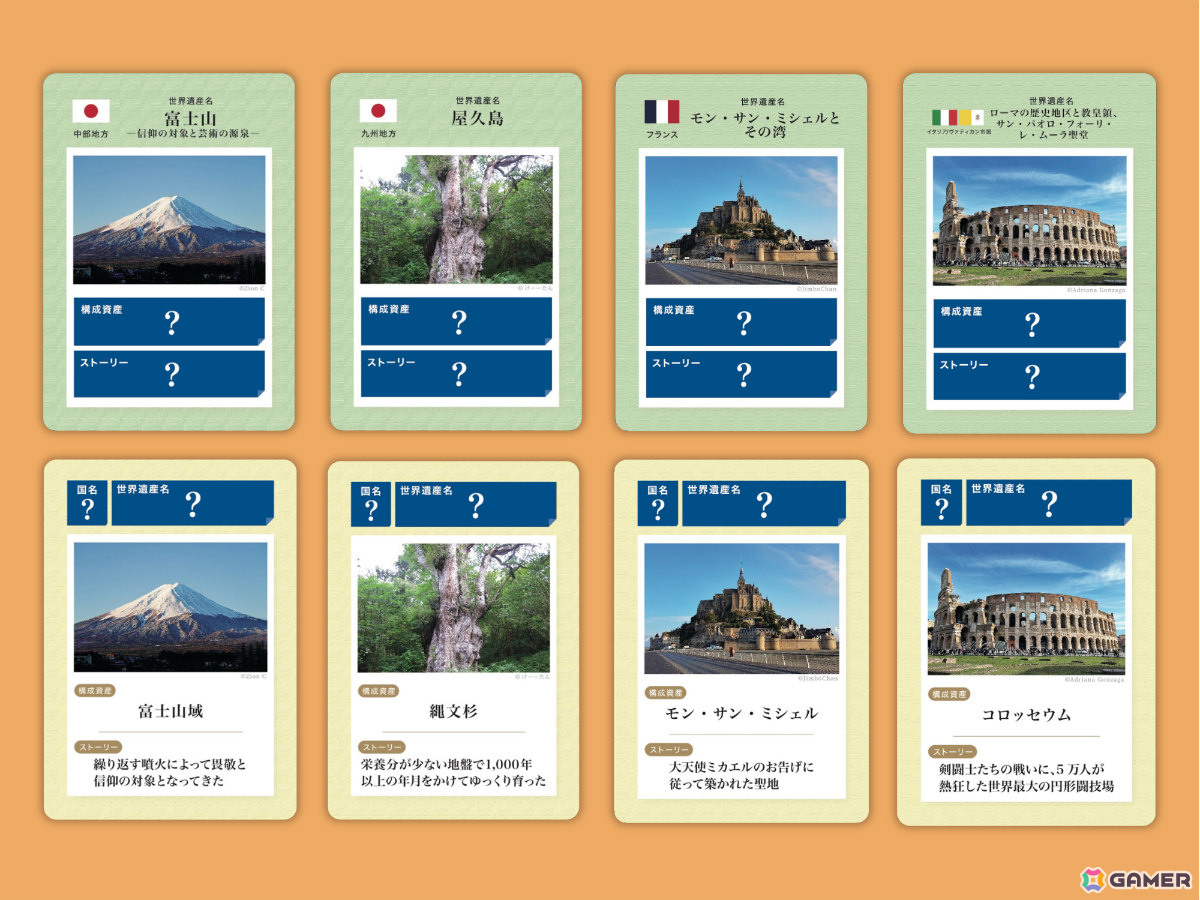Click the title ローマの歴史地区と教皇領
Viewport: 1200px width, 900px height.
coord(1050,114)
